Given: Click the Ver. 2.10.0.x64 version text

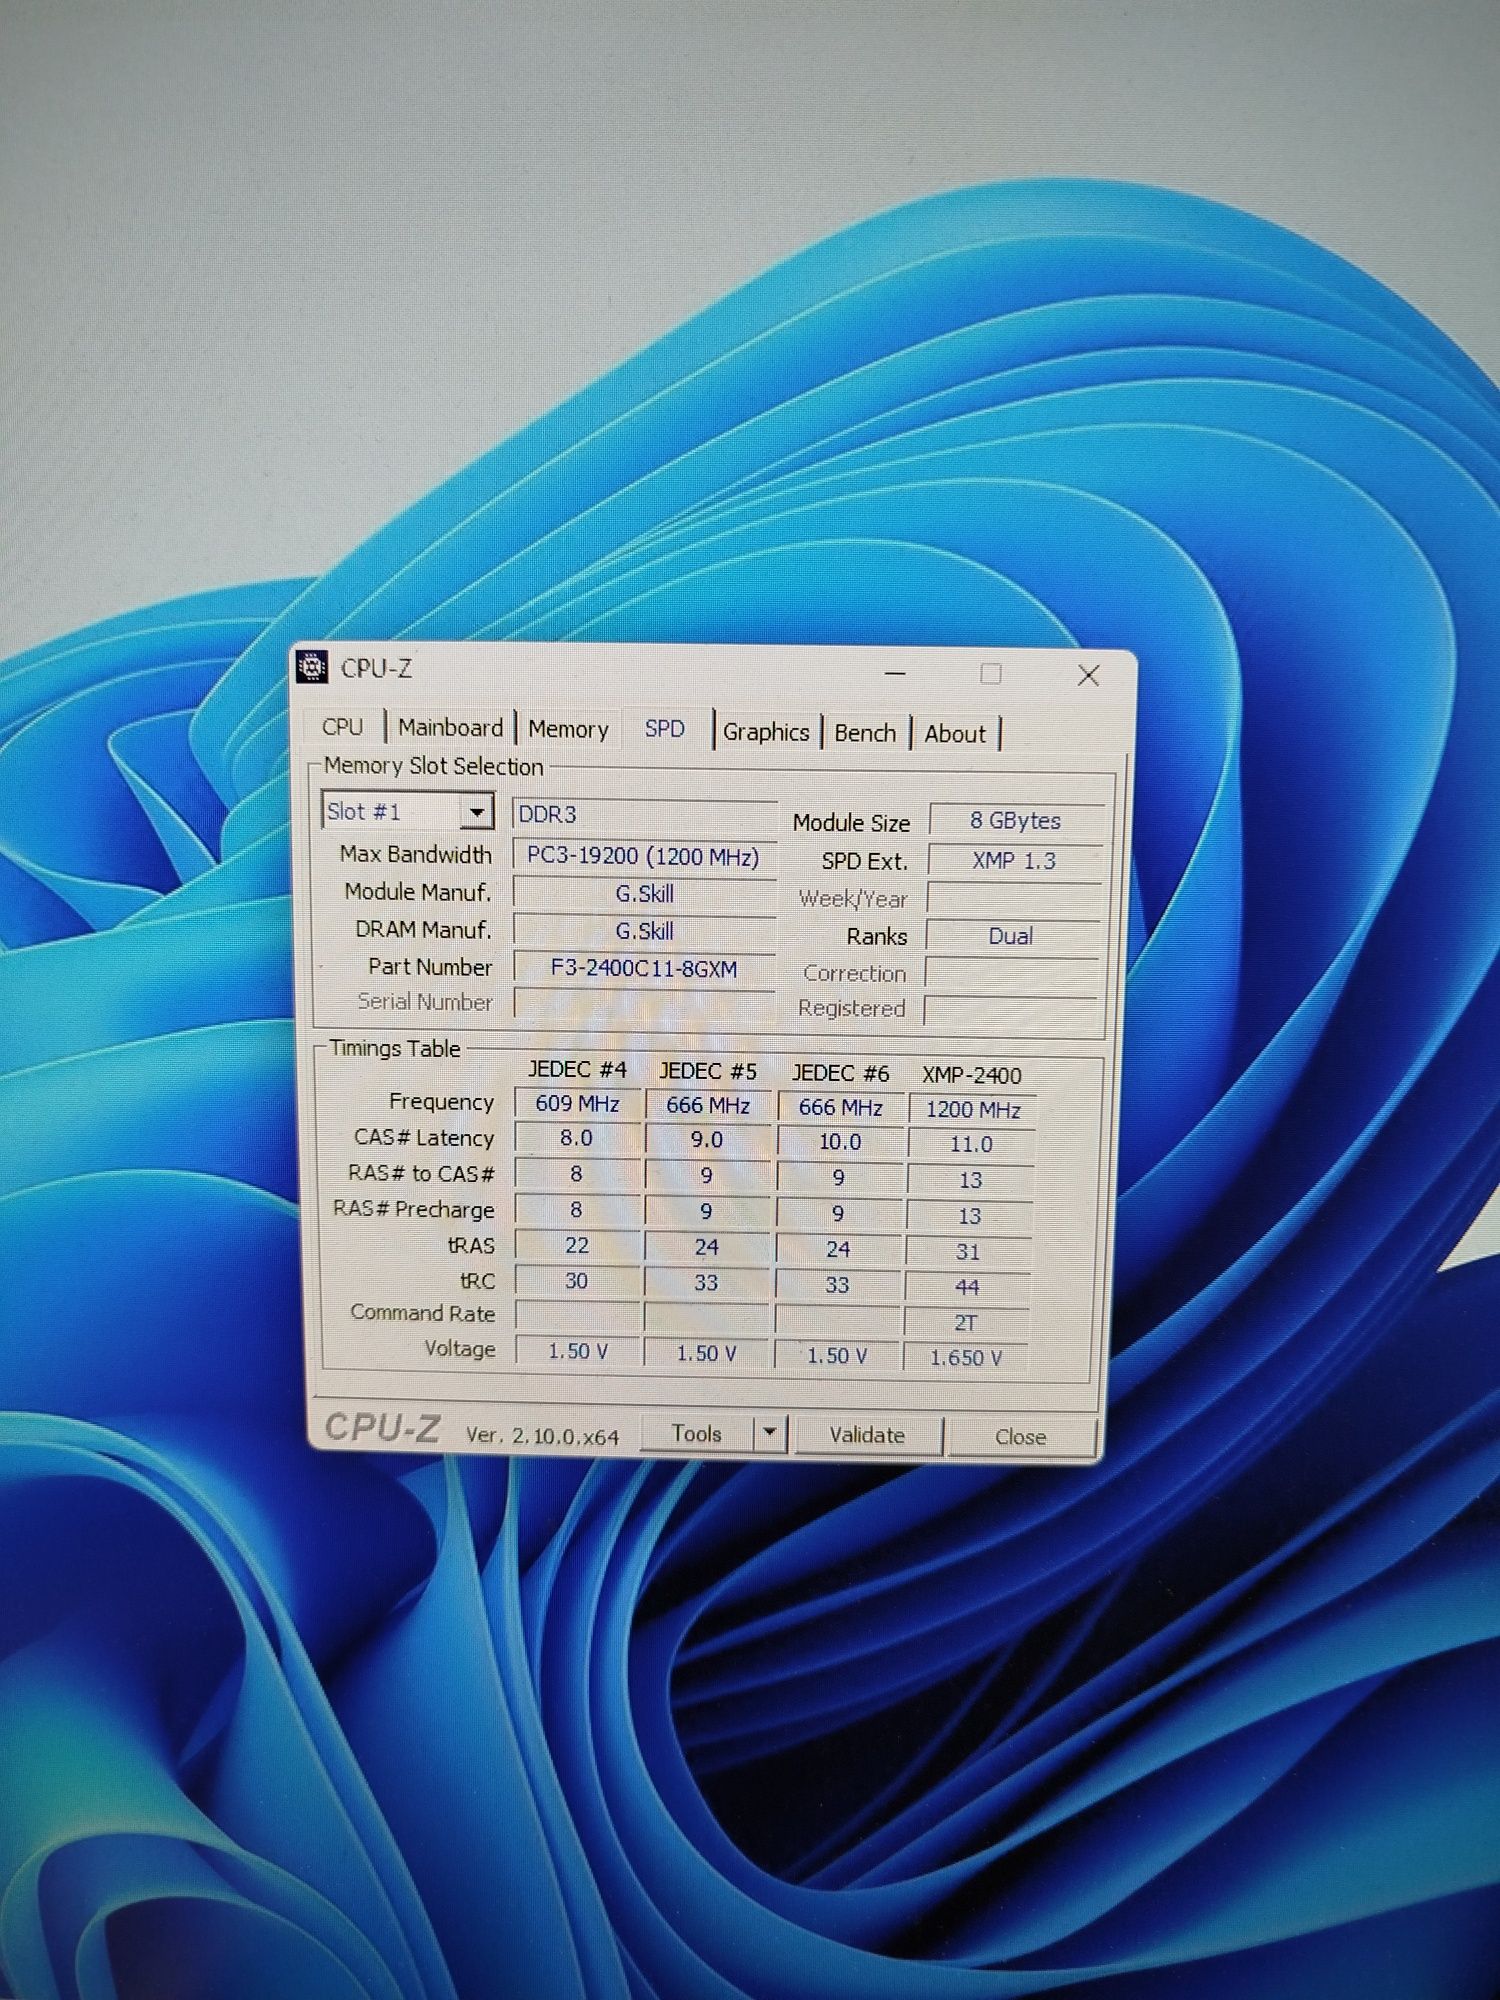Looking at the screenshot, I should [x=542, y=1436].
